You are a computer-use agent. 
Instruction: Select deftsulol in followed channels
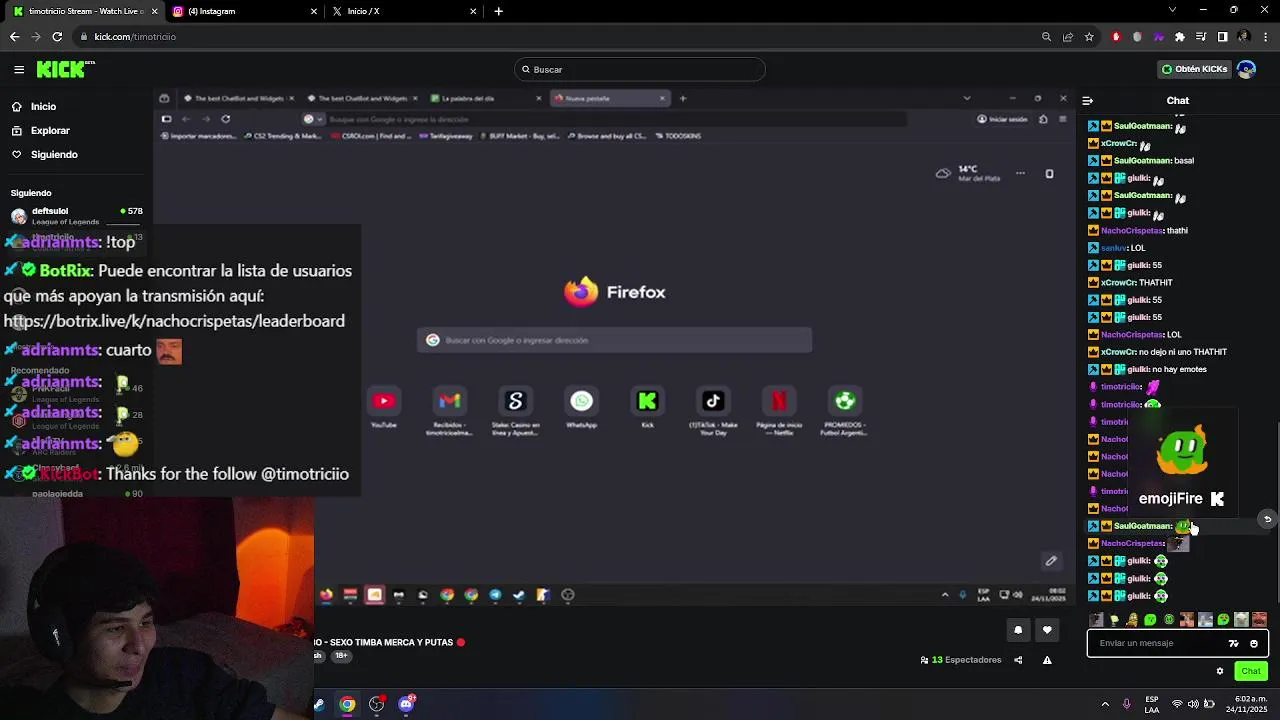coord(77,215)
